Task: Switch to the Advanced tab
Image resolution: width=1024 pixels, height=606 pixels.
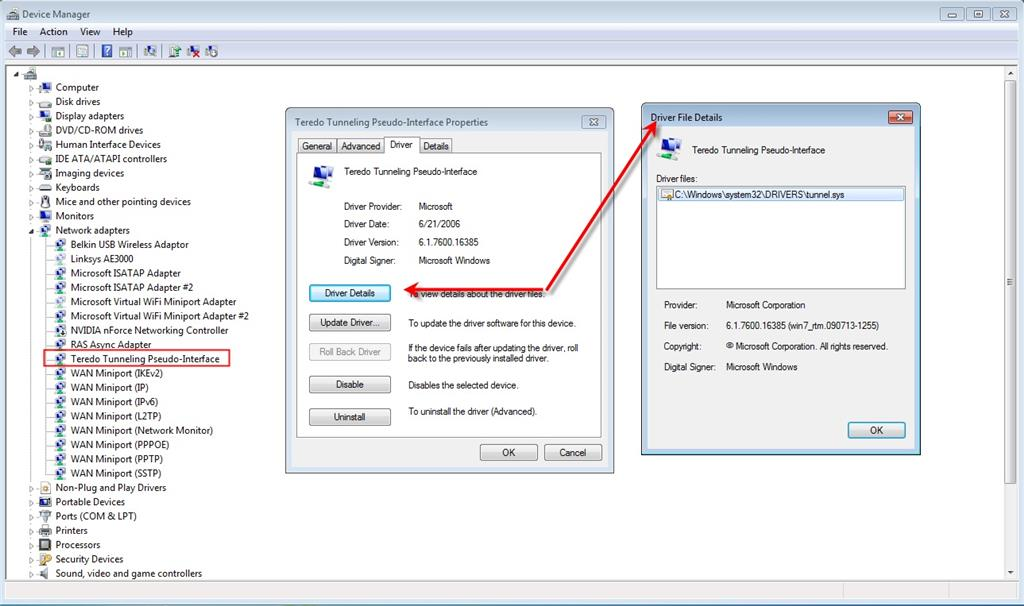Action: pyautogui.click(x=360, y=145)
